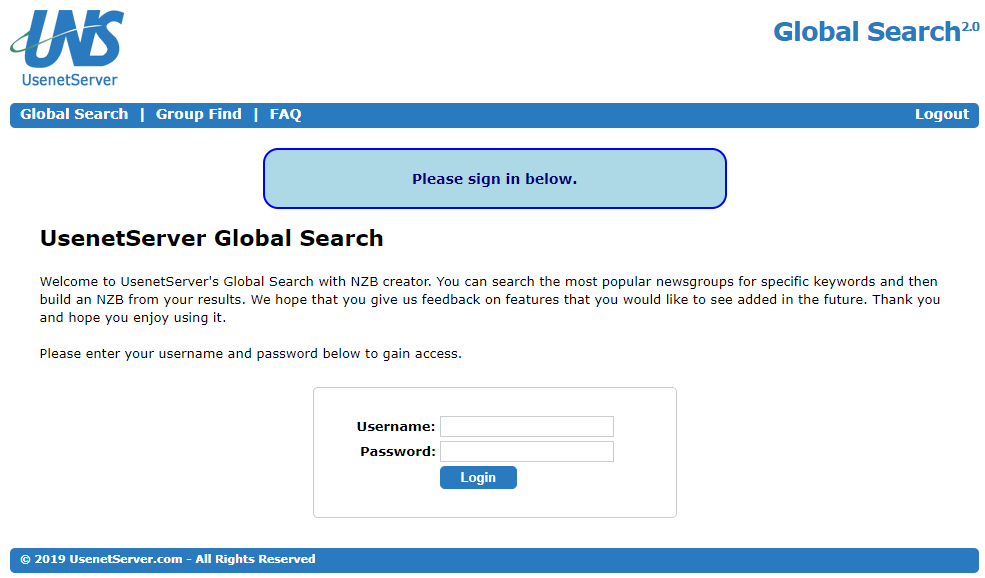Image resolution: width=985 pixels, height=578 pixels.
Task: Click the Global Search header title at top right
Action: tap(867, 32)
